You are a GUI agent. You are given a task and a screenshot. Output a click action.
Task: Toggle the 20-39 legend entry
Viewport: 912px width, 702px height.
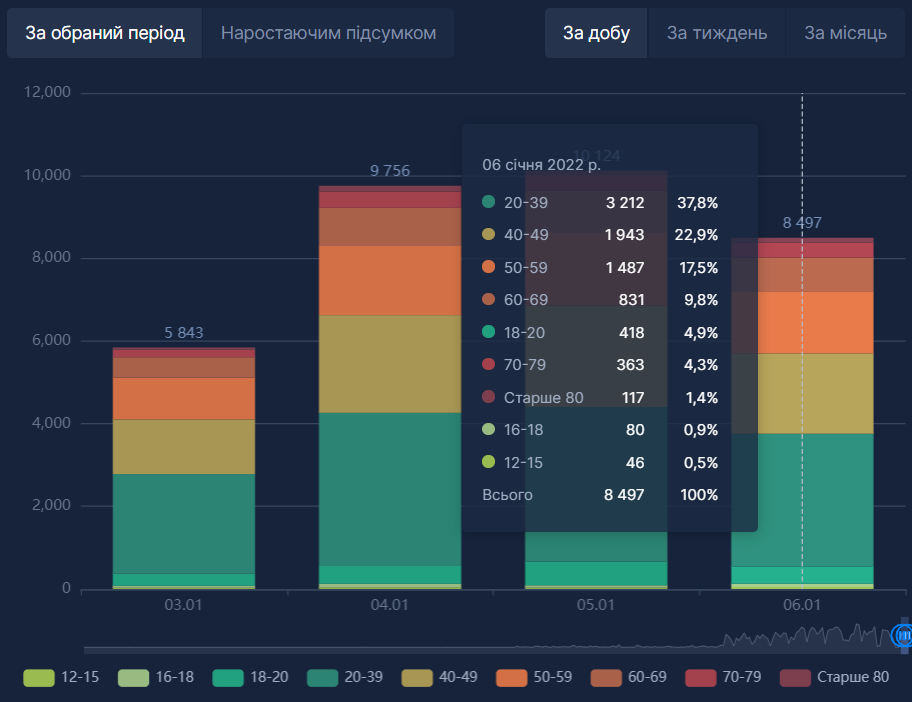point(345,678)
